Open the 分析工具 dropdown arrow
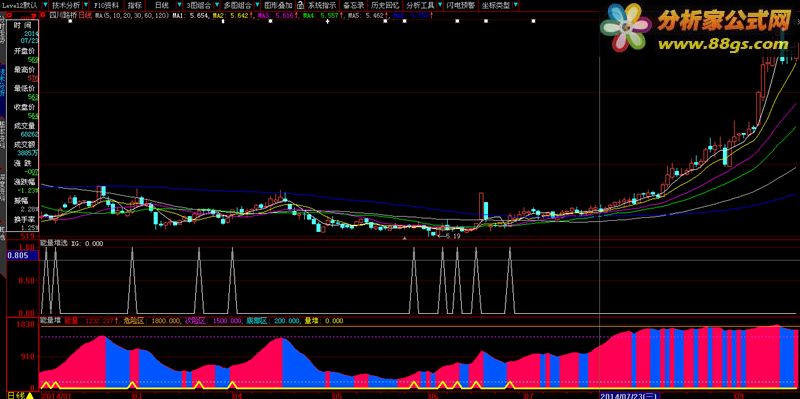The image size is (800, 399). [x=440, y=5]
